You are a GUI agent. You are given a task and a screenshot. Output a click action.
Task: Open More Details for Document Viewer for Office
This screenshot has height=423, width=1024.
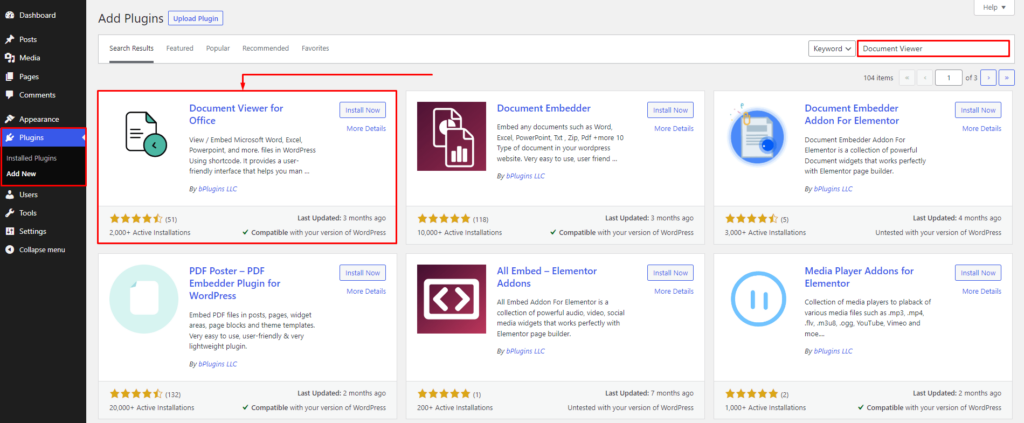click(x=366, y=129)
